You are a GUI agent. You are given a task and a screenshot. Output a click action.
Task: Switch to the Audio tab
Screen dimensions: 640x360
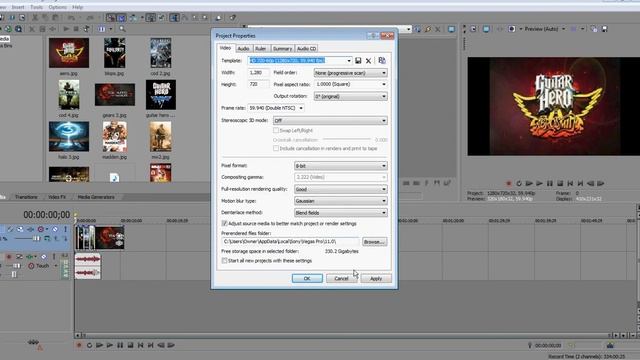[x=243, y=49]
